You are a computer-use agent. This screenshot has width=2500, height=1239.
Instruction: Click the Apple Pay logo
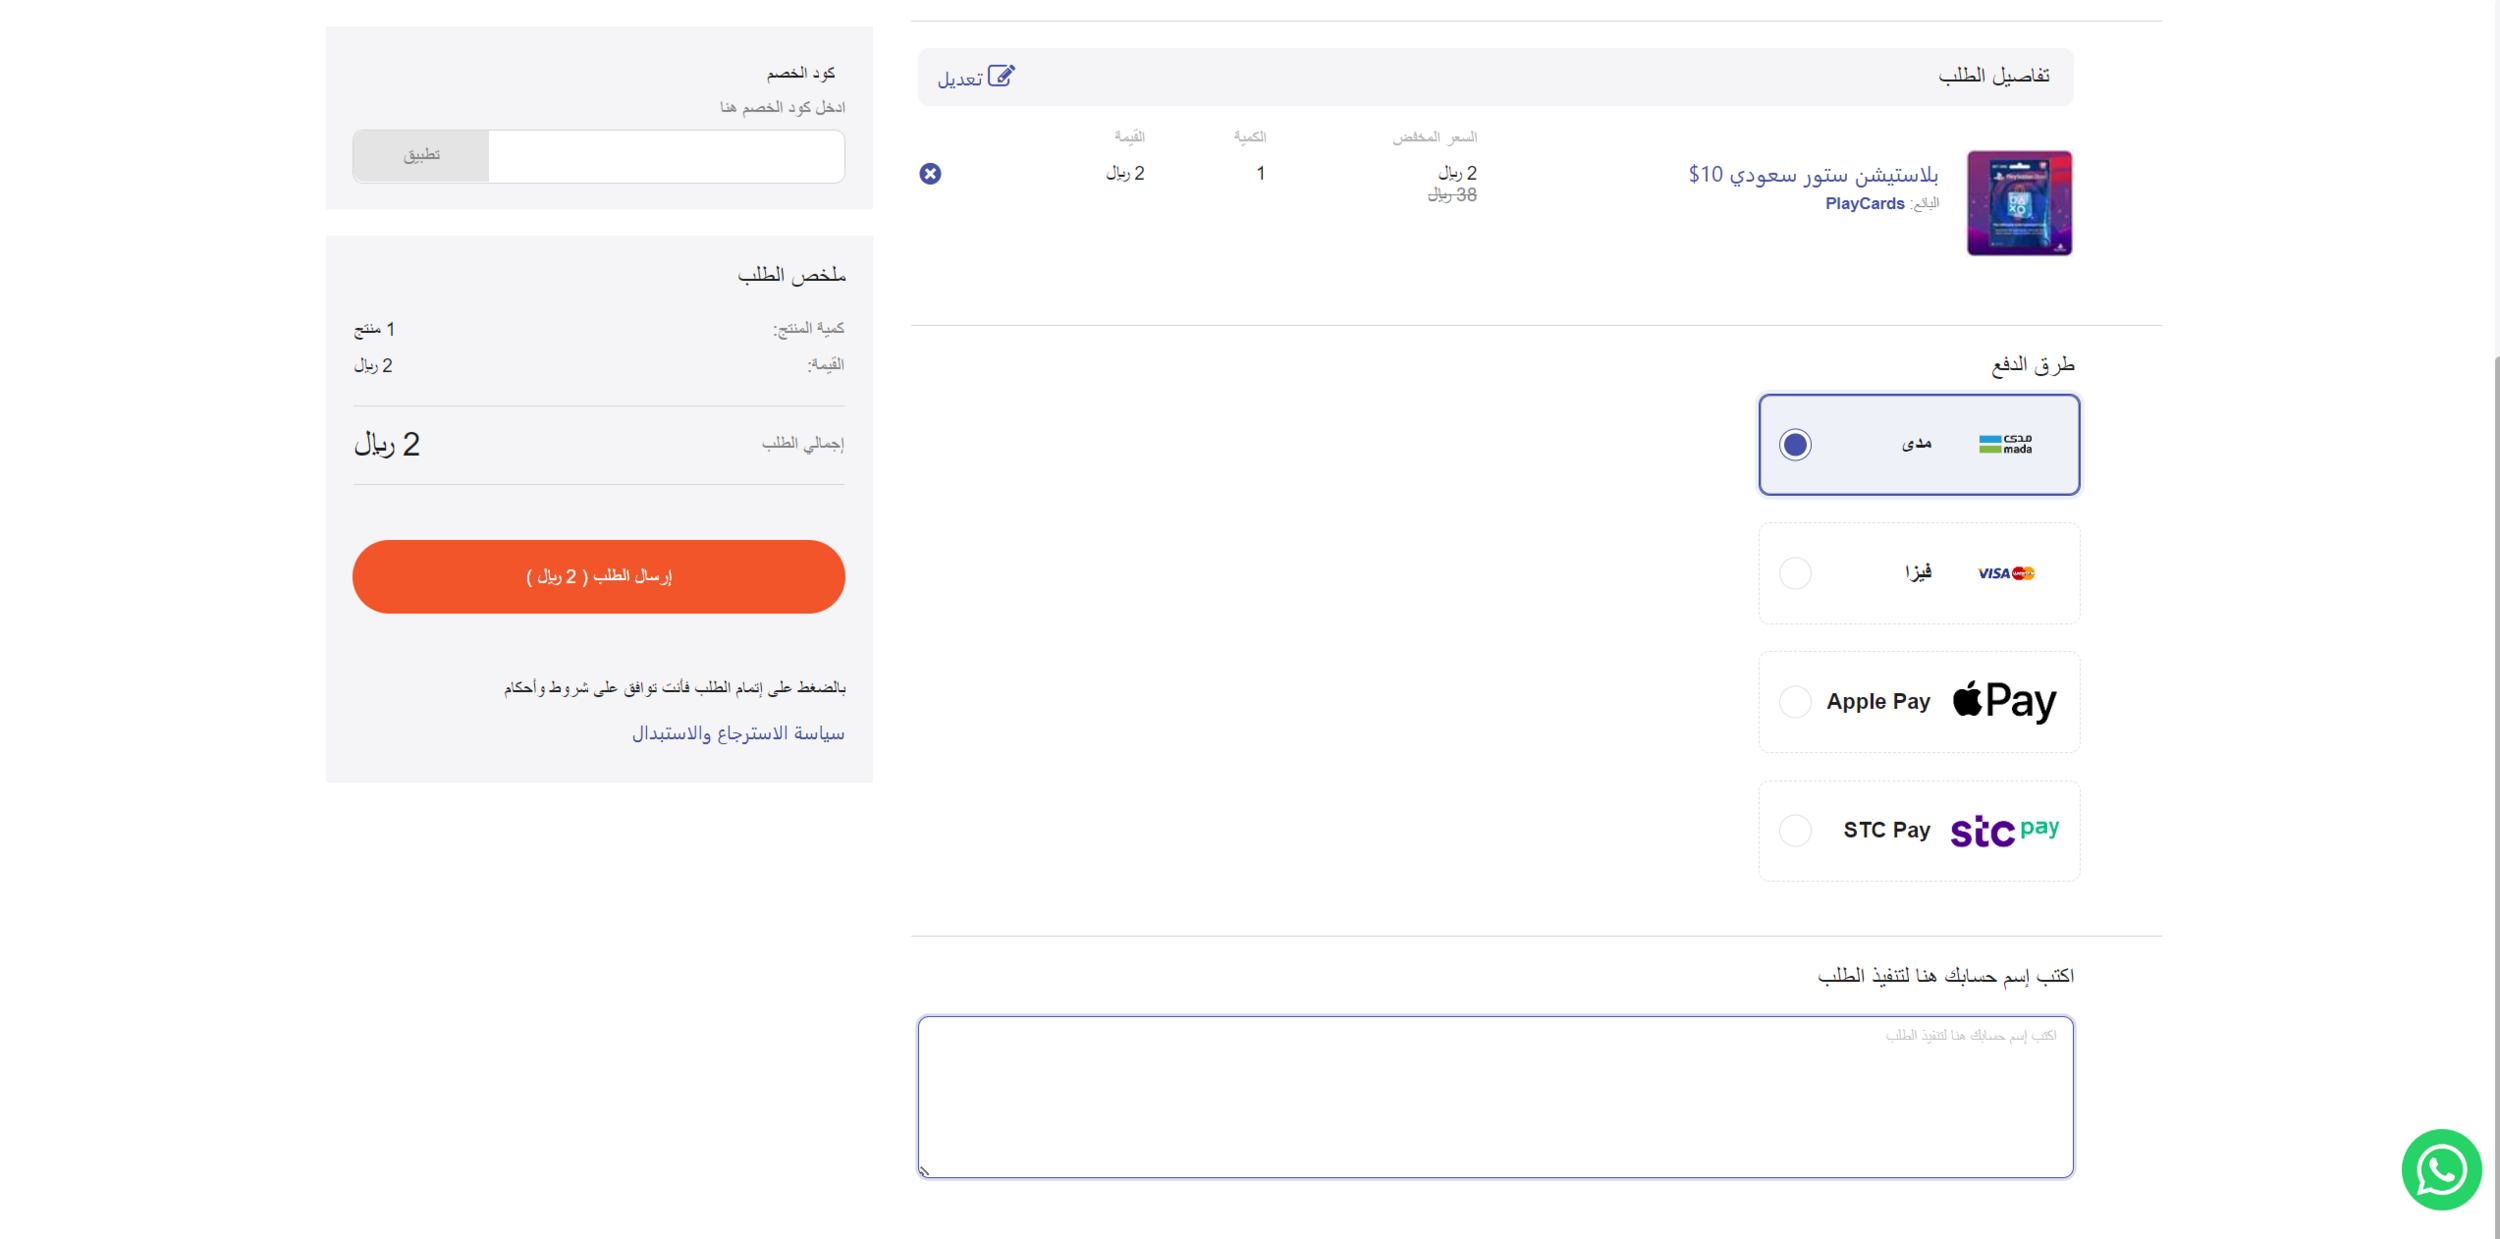[x=2004, y=701]
